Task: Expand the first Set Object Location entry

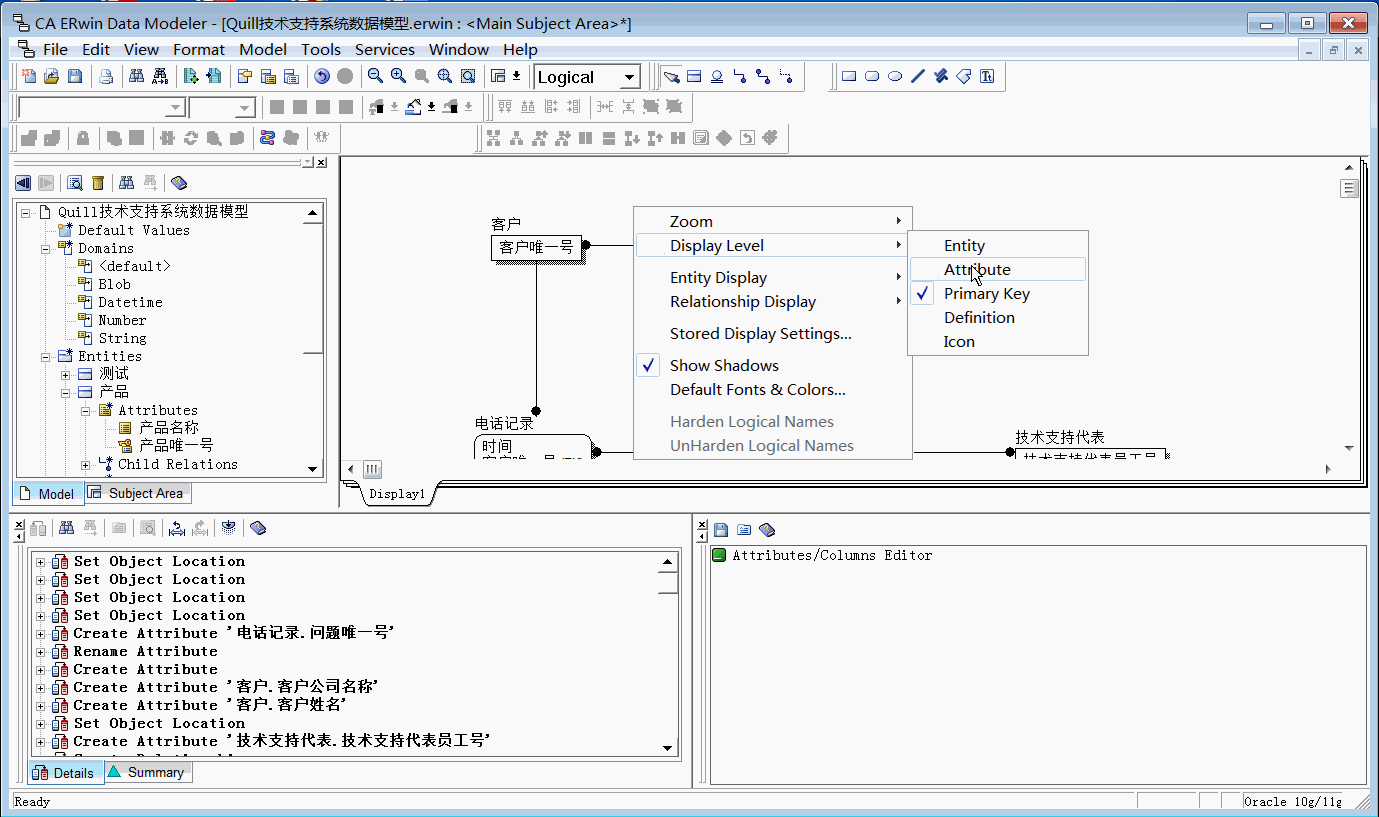Action: [x=41, y=562]
